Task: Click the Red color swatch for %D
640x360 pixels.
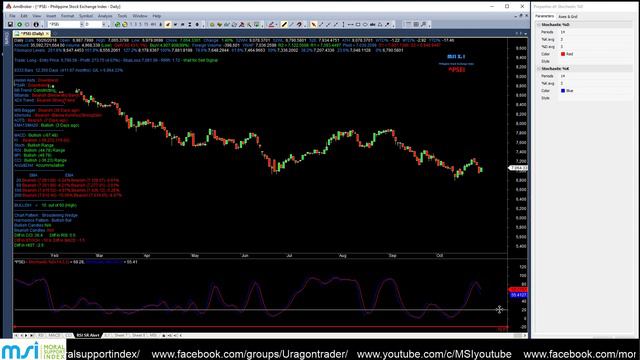Action: (563, 54)
